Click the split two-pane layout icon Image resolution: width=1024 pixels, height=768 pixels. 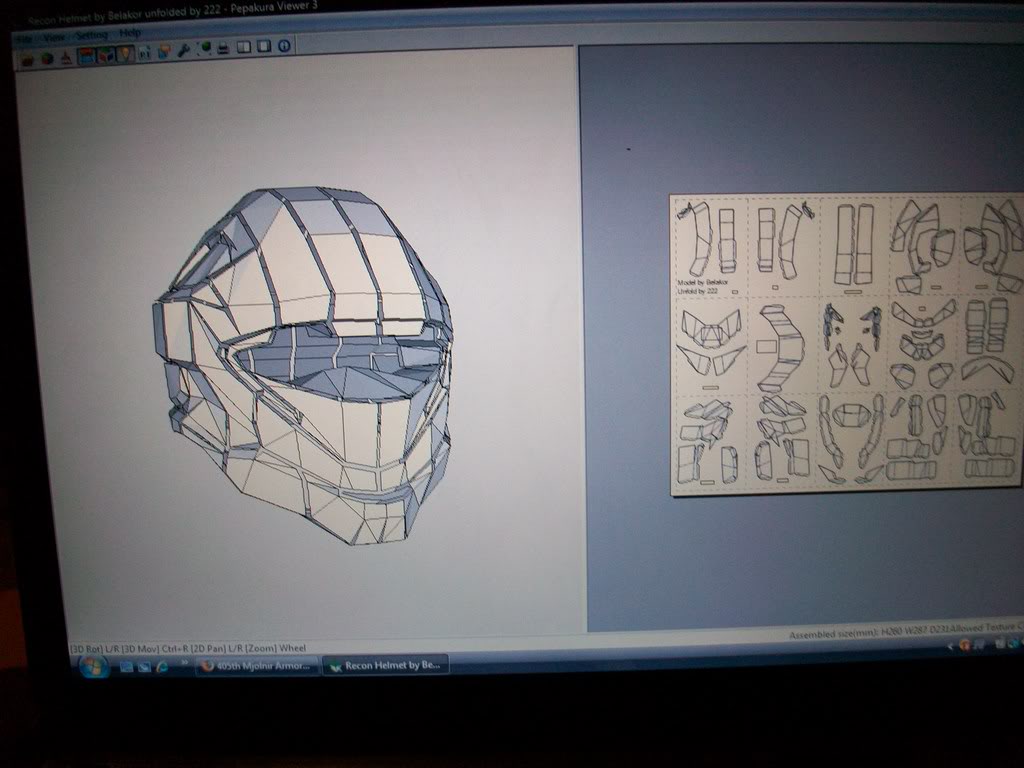[x=244, y=47]
